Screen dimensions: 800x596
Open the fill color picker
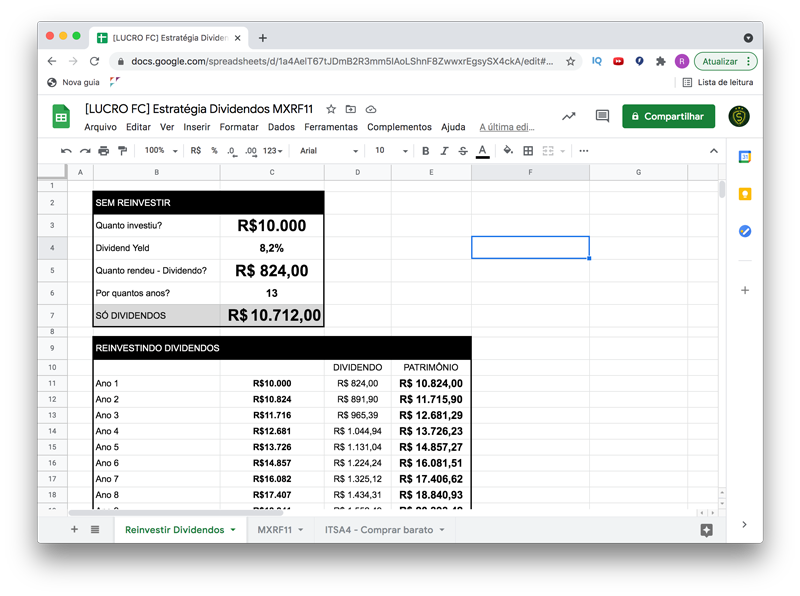click(x=508, y=151)
